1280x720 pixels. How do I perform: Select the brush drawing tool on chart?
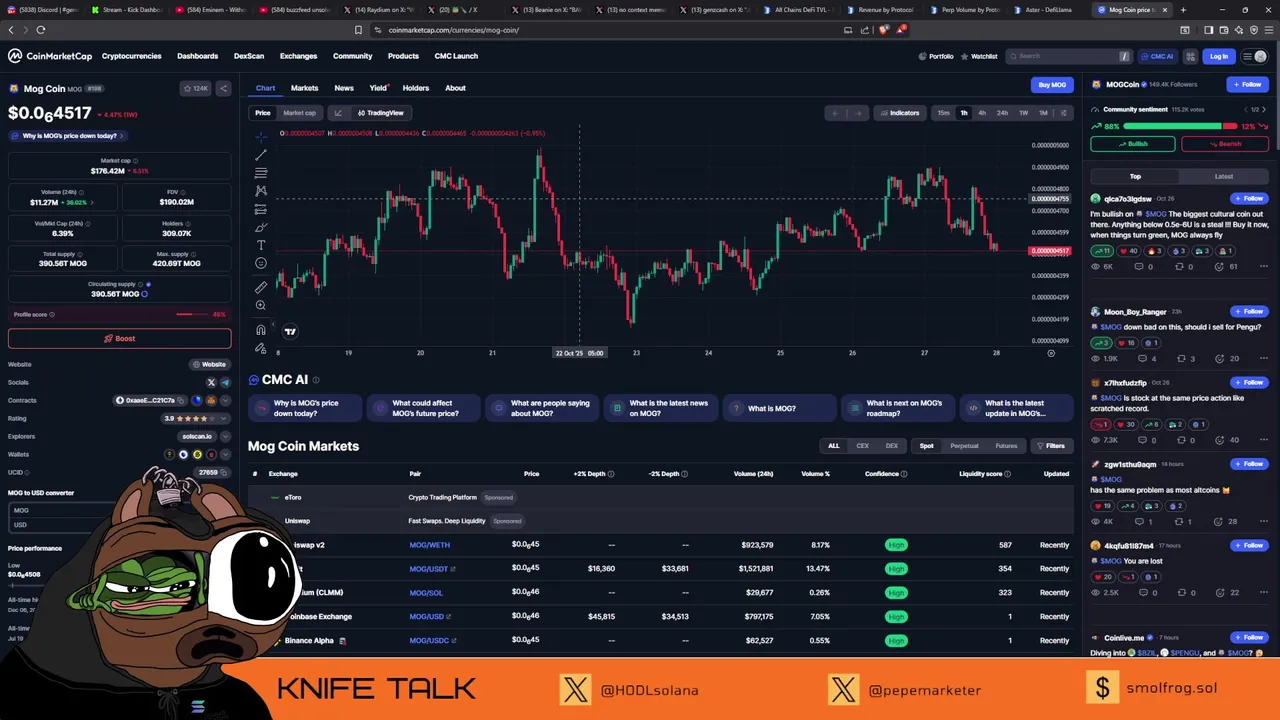[x=261, y=227]
